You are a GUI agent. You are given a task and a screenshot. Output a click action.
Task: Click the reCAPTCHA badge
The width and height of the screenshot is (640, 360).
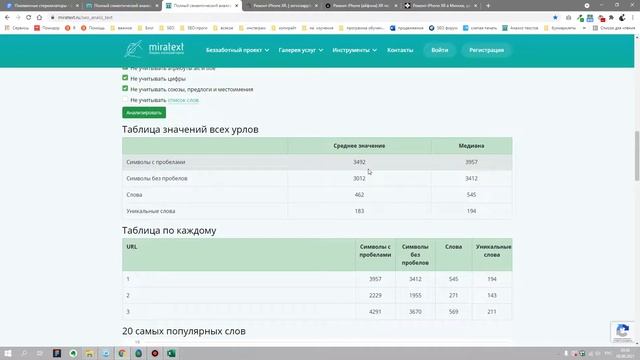click(x=622, y=331)
